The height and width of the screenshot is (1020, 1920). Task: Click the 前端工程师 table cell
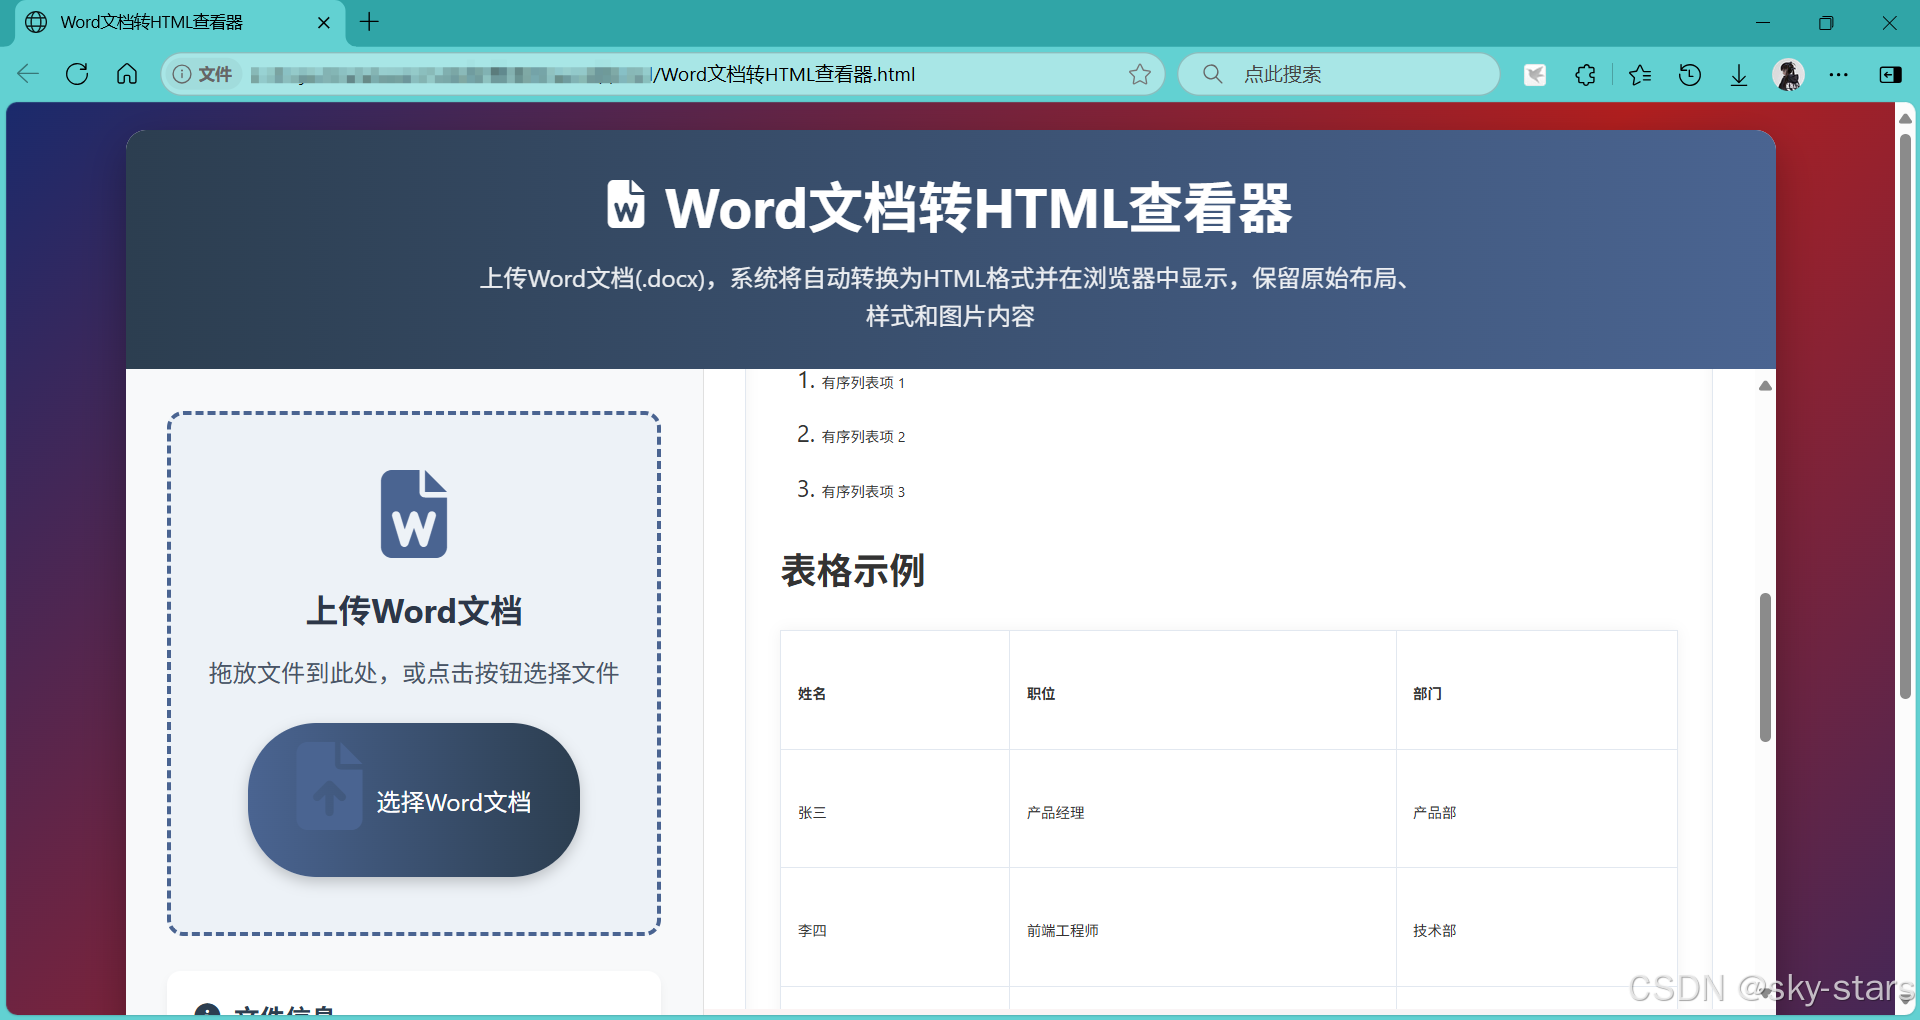1203,927
